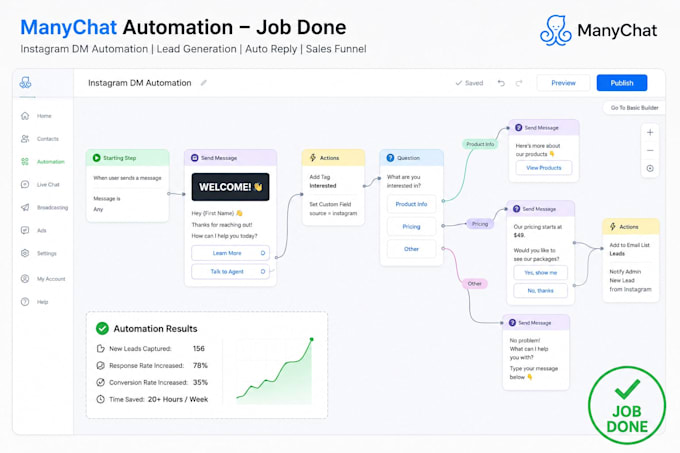The image size is (680, 453).
Task: Go To Basic Builder
Action: [x=634, y=108]
